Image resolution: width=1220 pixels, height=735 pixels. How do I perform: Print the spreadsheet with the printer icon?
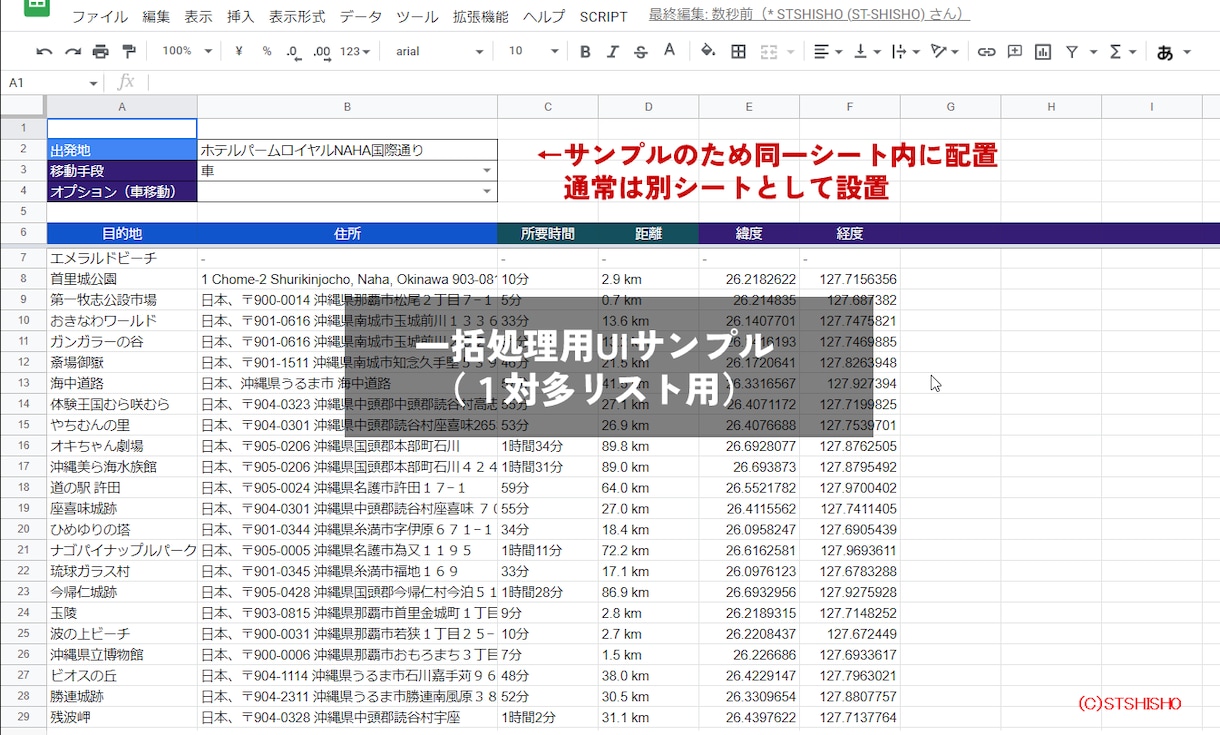[x=100, y=51]
